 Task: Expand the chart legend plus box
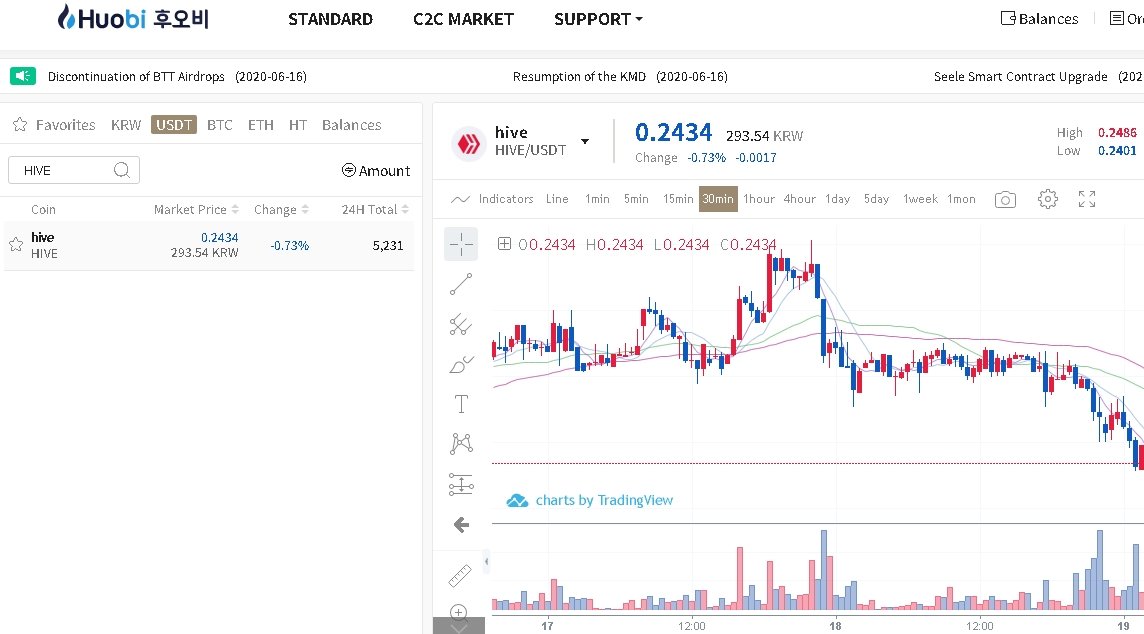point(504,244)
